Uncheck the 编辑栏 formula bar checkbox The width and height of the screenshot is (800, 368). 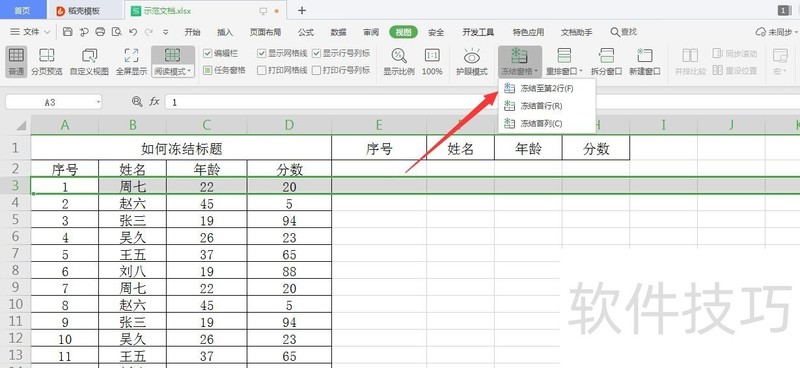[x=208, y=53]
